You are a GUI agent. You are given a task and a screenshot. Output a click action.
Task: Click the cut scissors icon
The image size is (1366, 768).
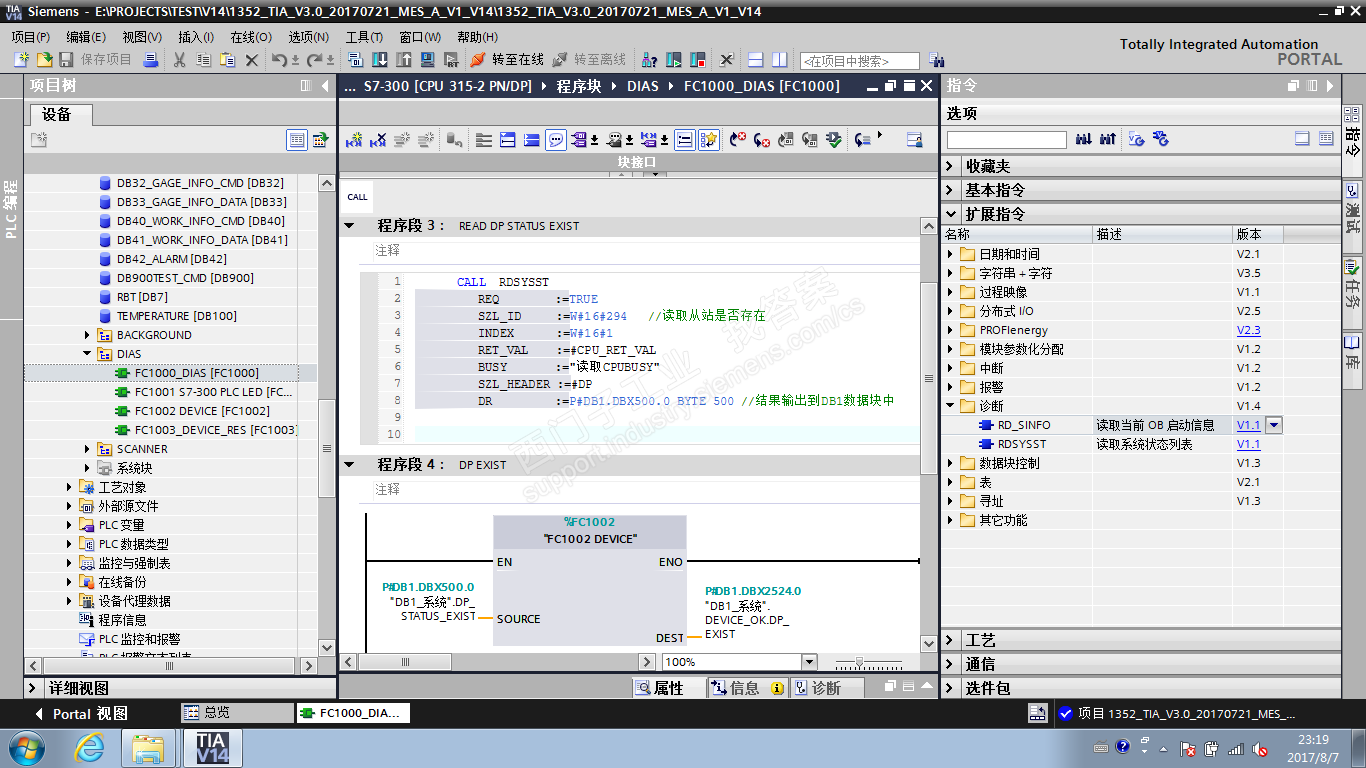tap(179, 60)
